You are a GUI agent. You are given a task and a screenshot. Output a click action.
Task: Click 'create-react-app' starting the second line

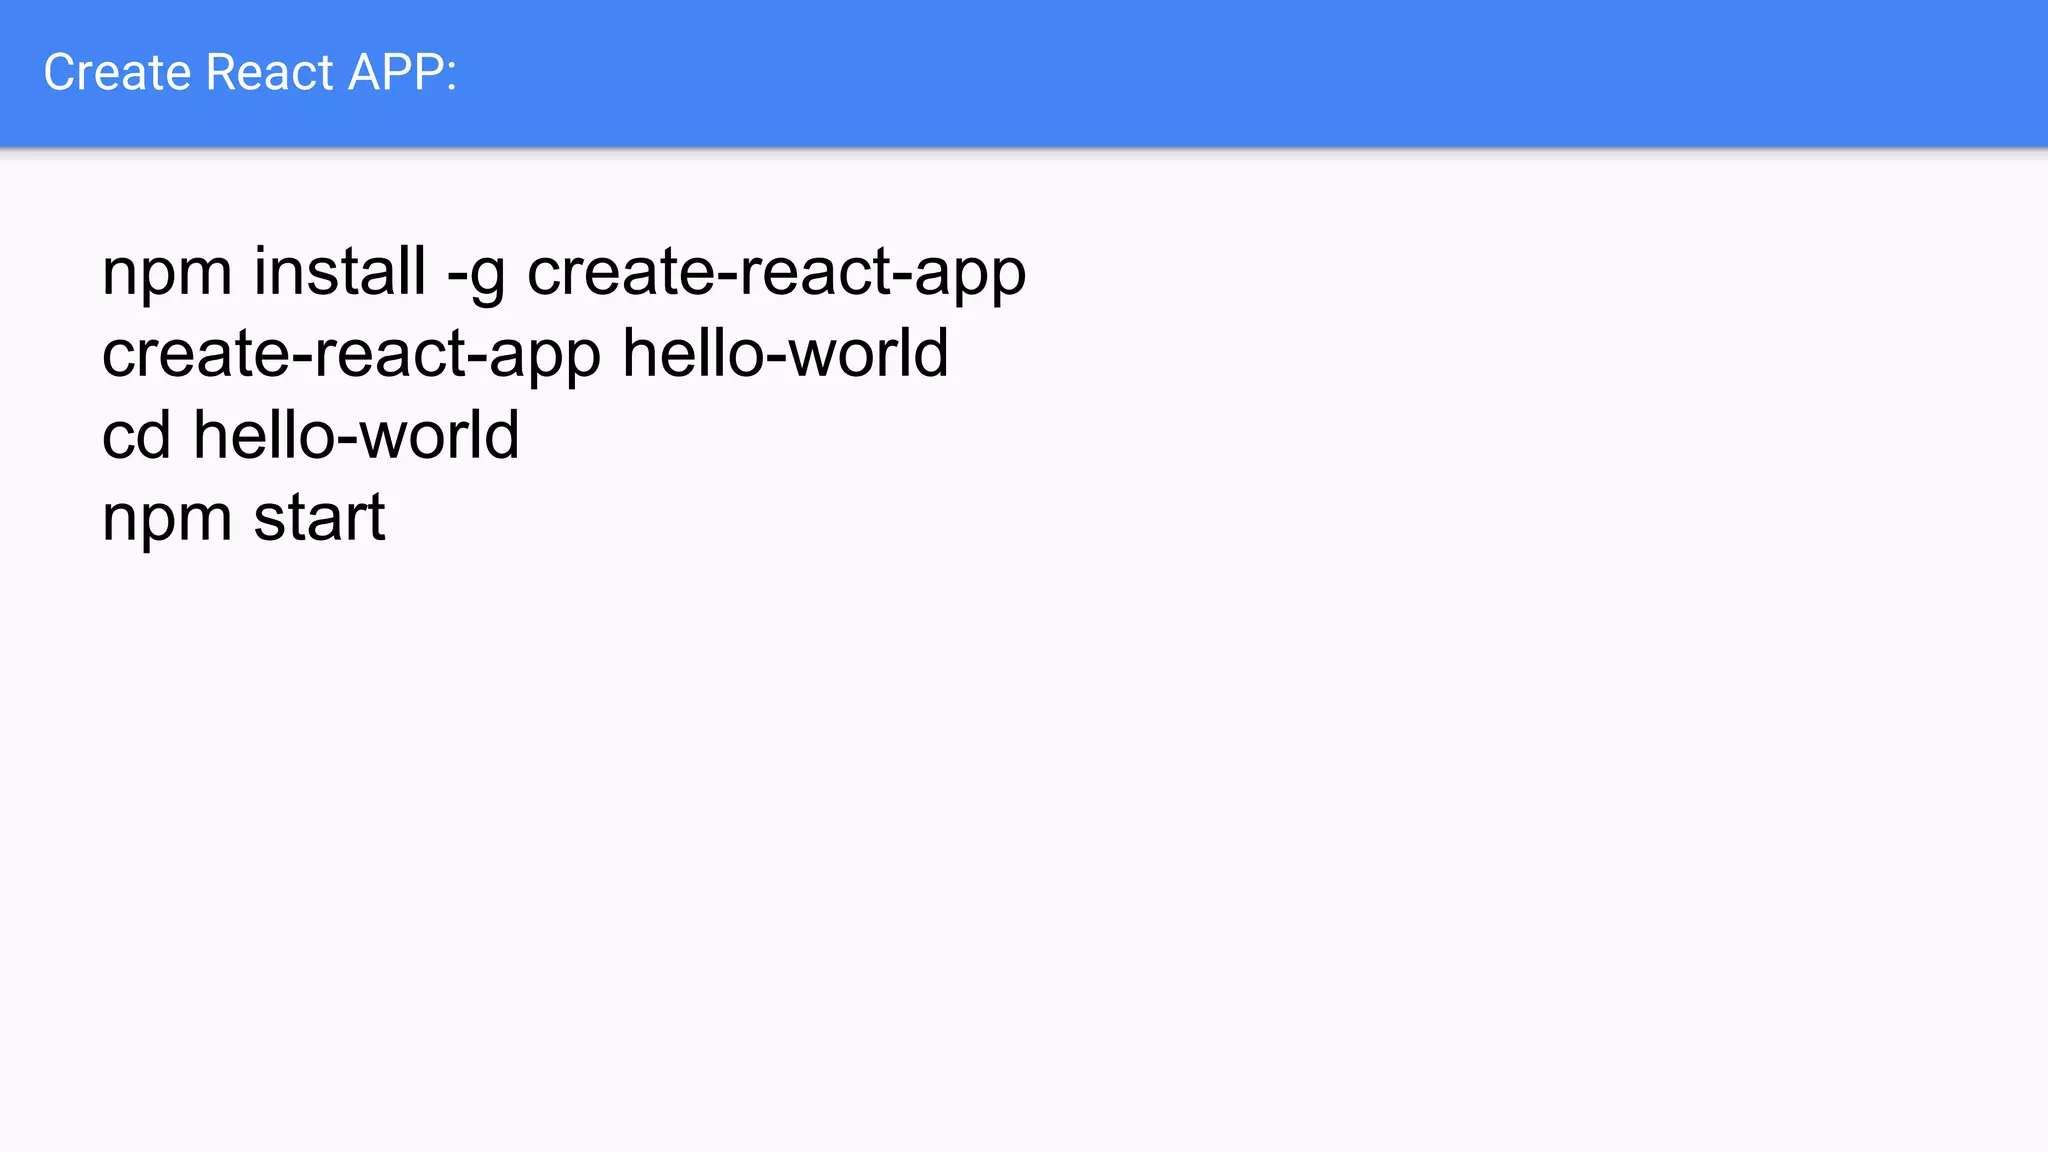pos(351,354)
